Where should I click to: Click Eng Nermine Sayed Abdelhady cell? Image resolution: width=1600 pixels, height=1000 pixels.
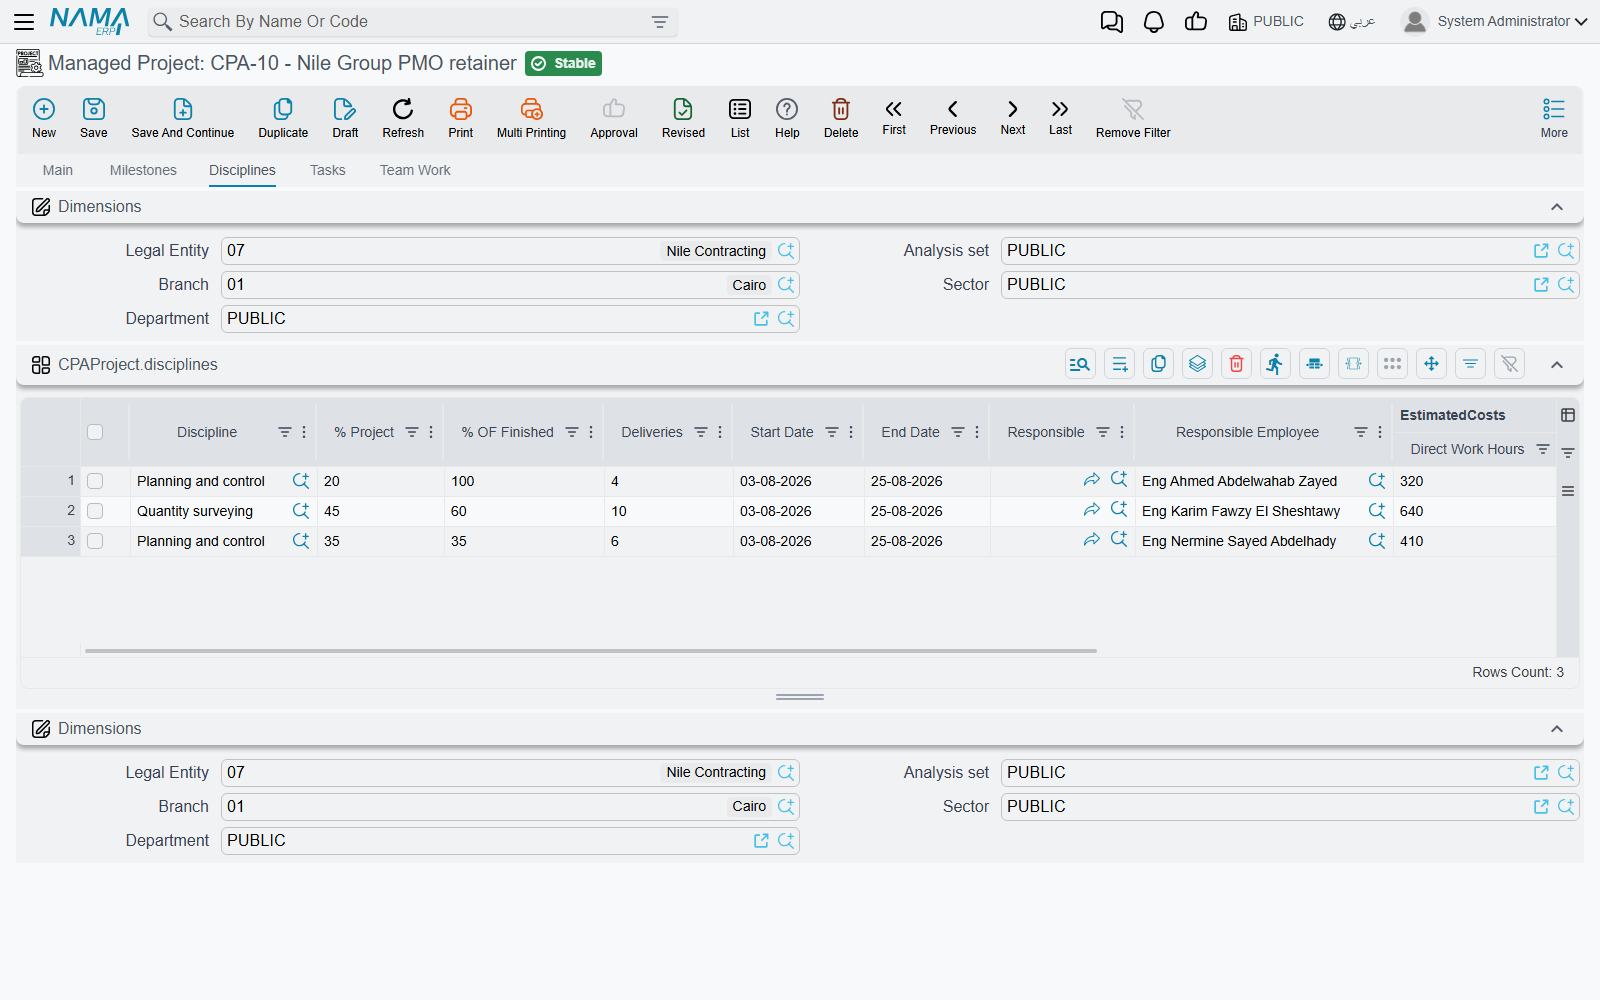[x=1239, y=541]
